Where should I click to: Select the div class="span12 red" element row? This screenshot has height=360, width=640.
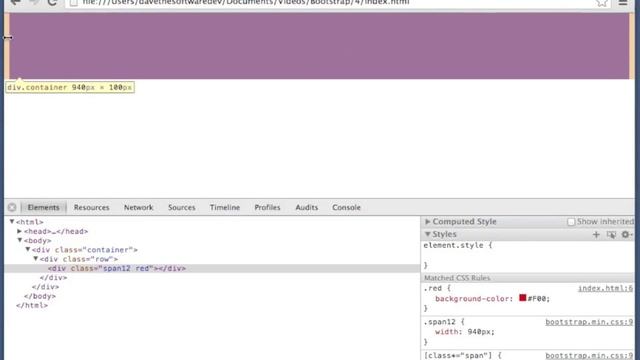tap(212, 268)
